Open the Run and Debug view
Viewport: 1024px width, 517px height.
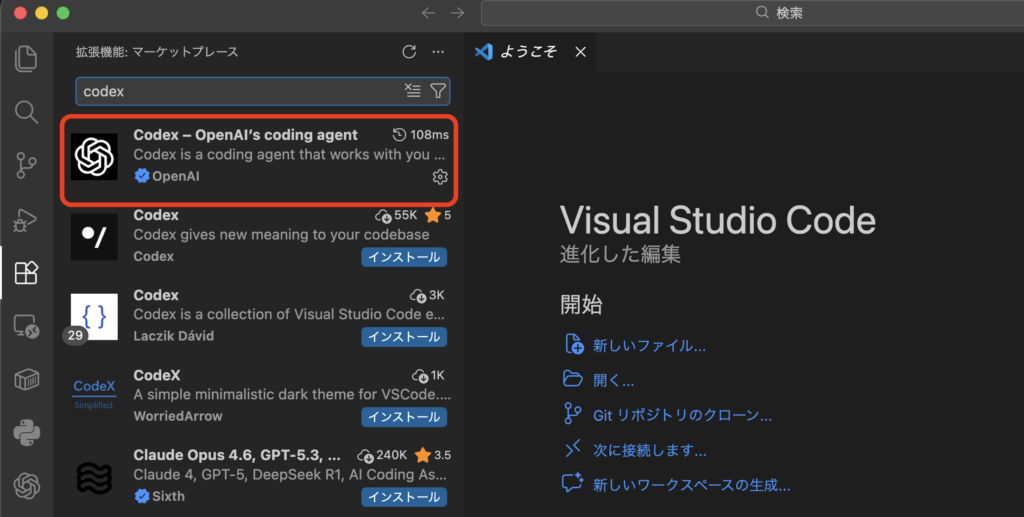26,219
